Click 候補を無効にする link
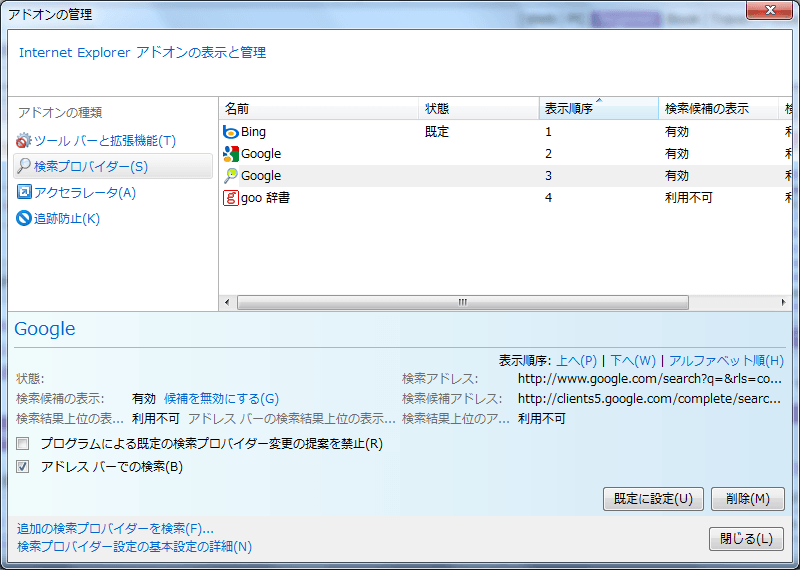 click(221, 399)
